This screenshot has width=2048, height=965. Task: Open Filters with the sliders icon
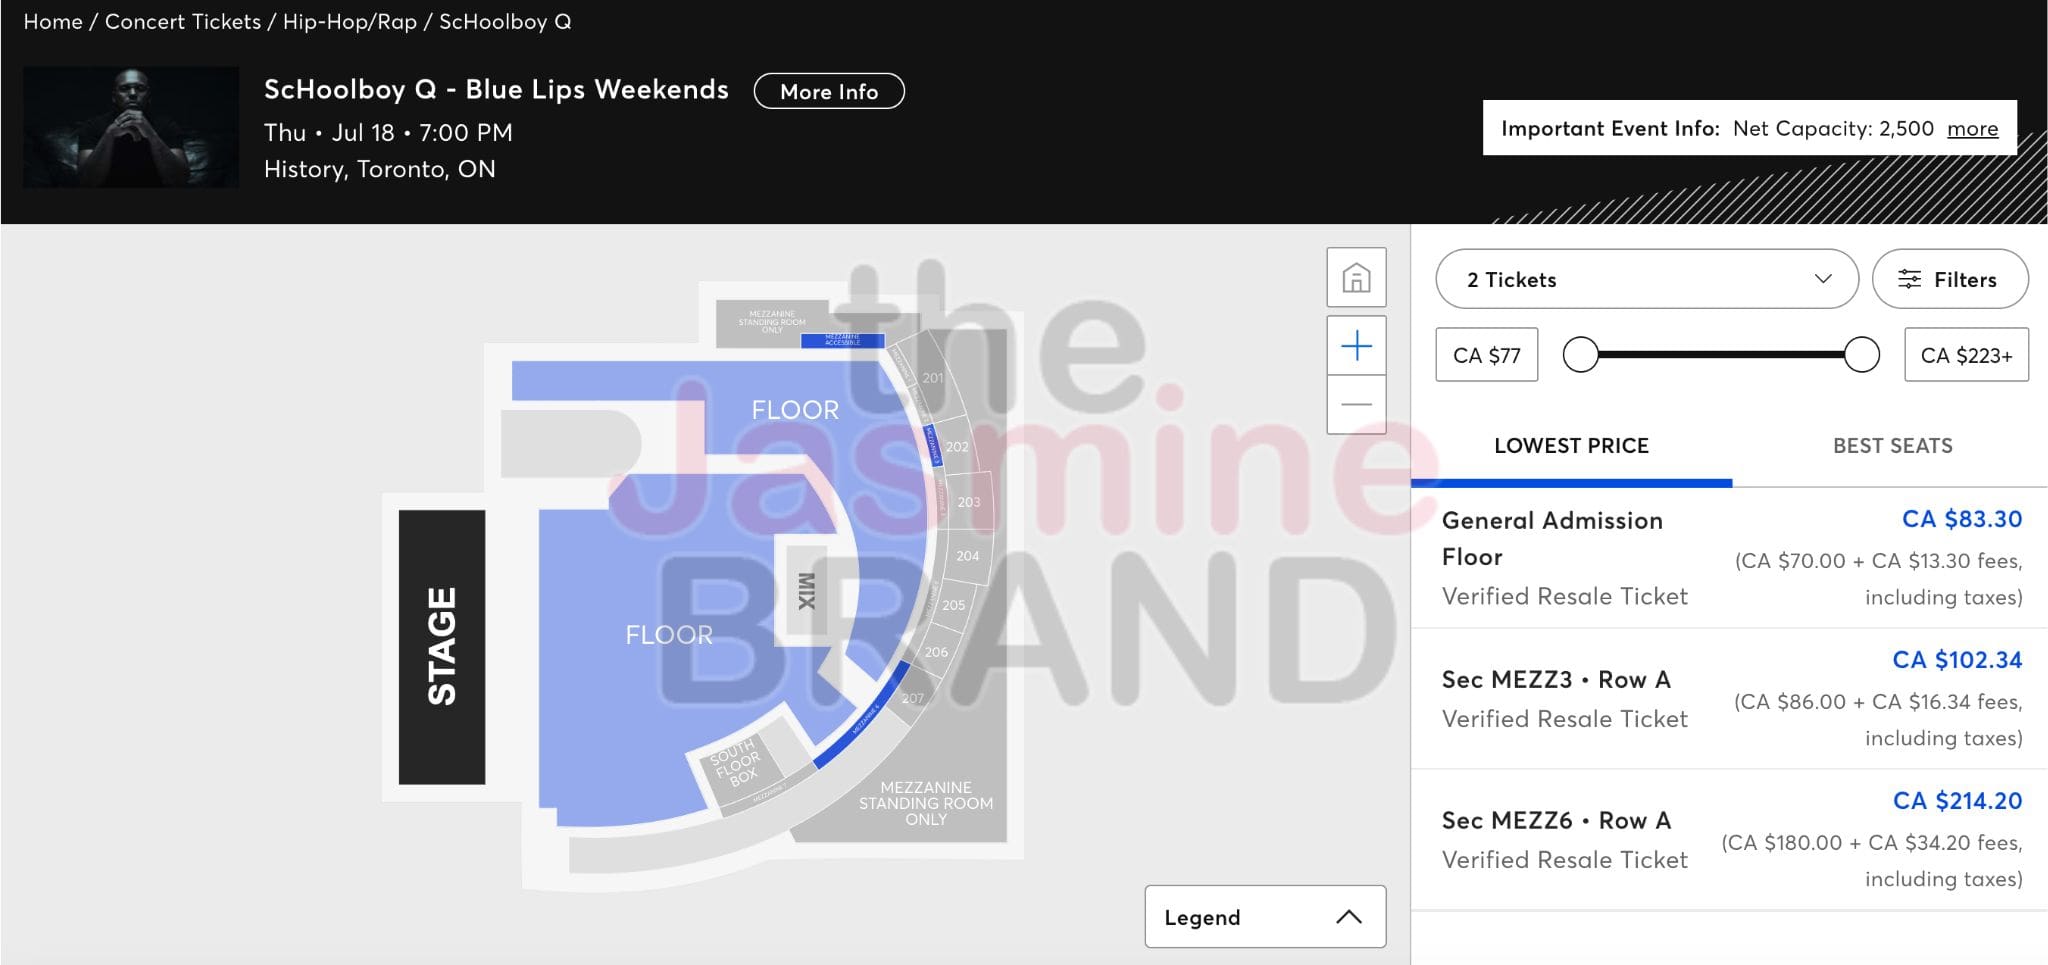1949,279
